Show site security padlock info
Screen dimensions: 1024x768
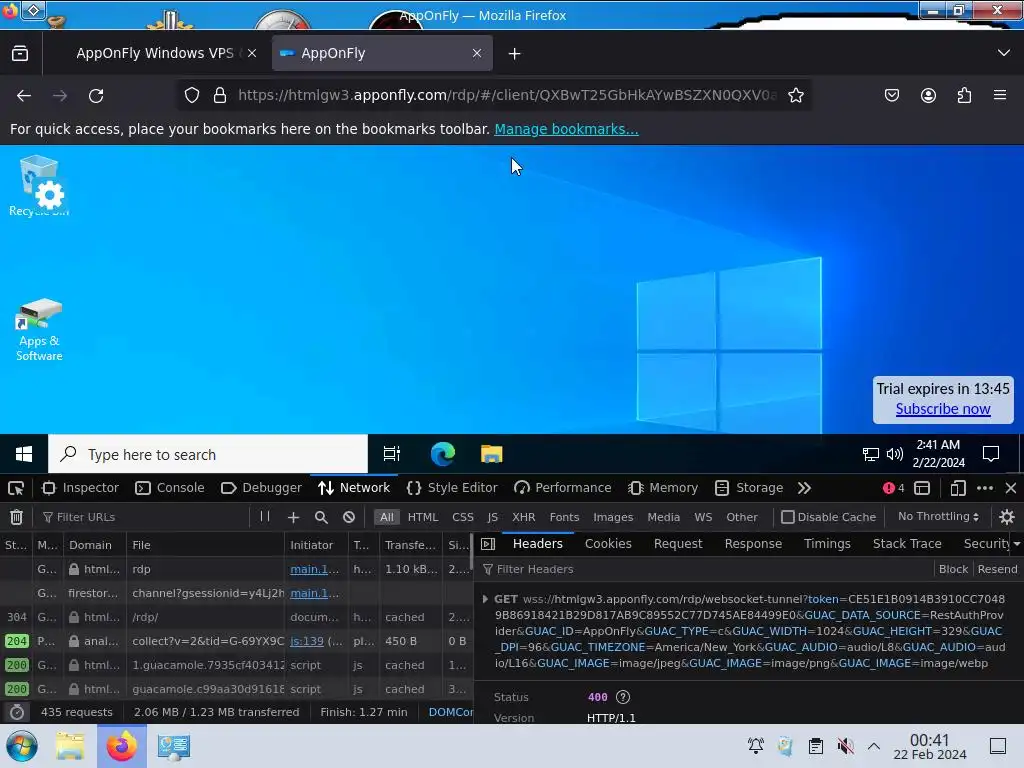[220, 95]
